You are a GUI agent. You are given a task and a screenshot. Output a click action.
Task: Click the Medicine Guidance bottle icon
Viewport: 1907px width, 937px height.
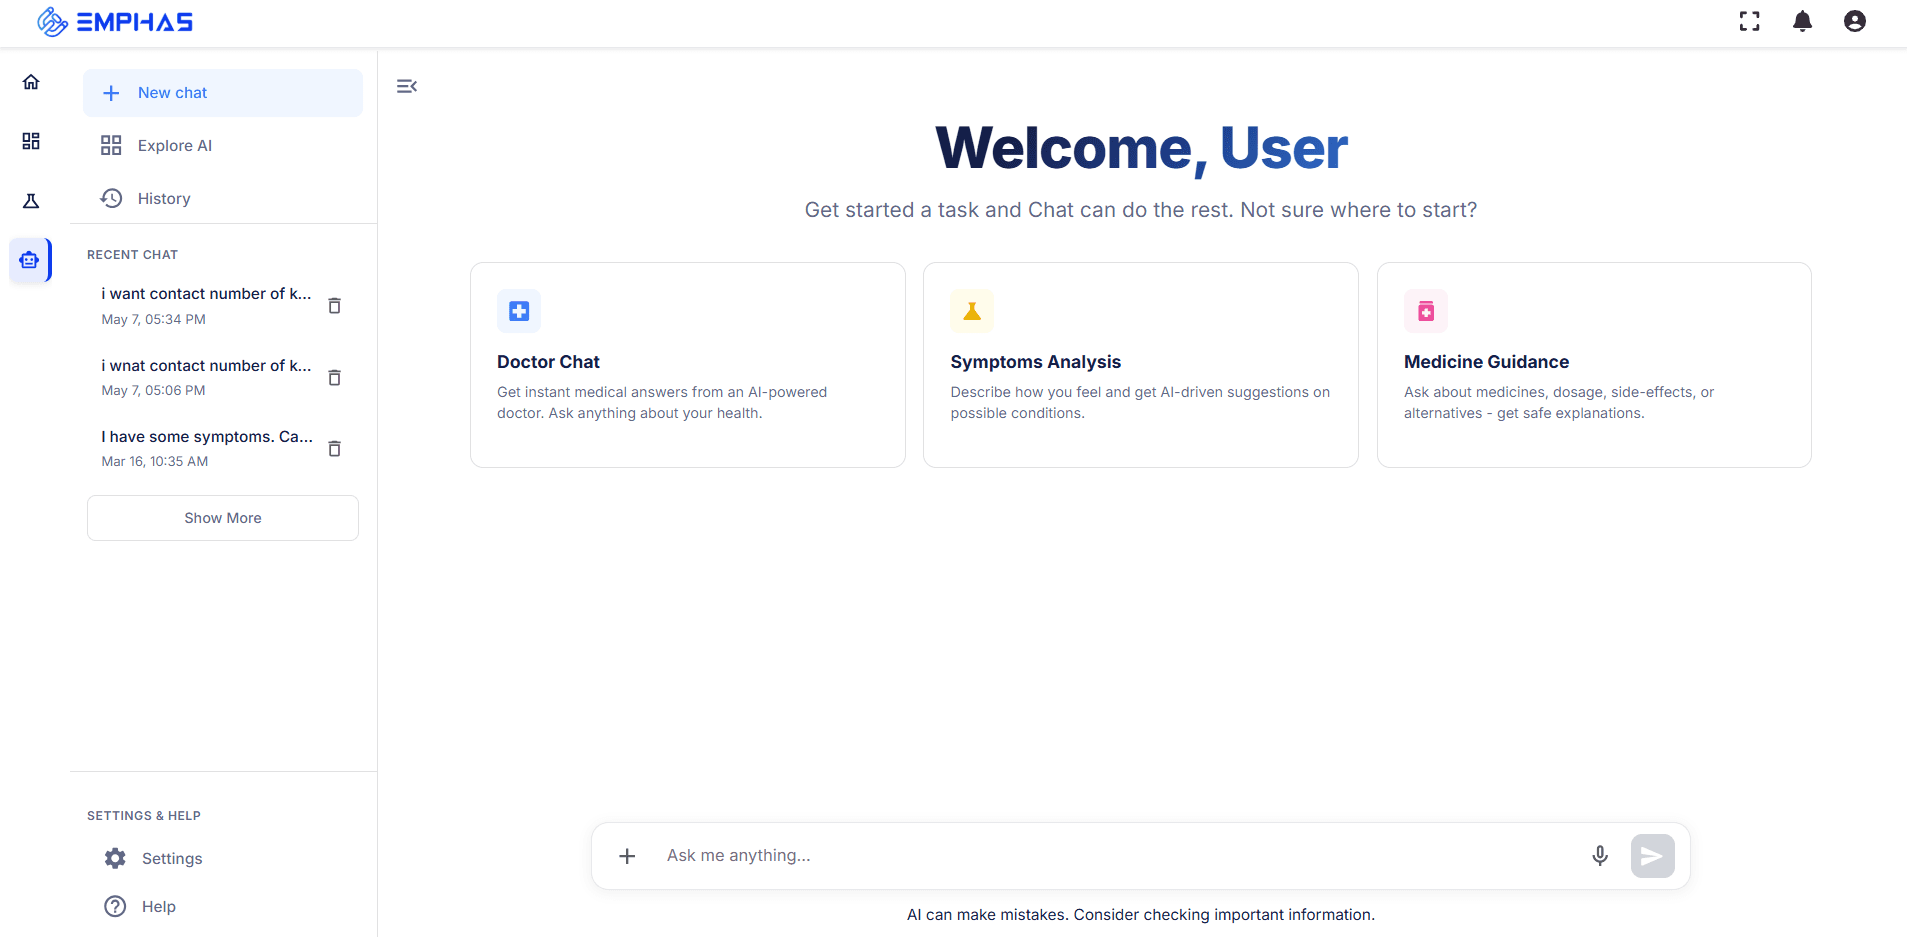click(x=1426, y=311)
